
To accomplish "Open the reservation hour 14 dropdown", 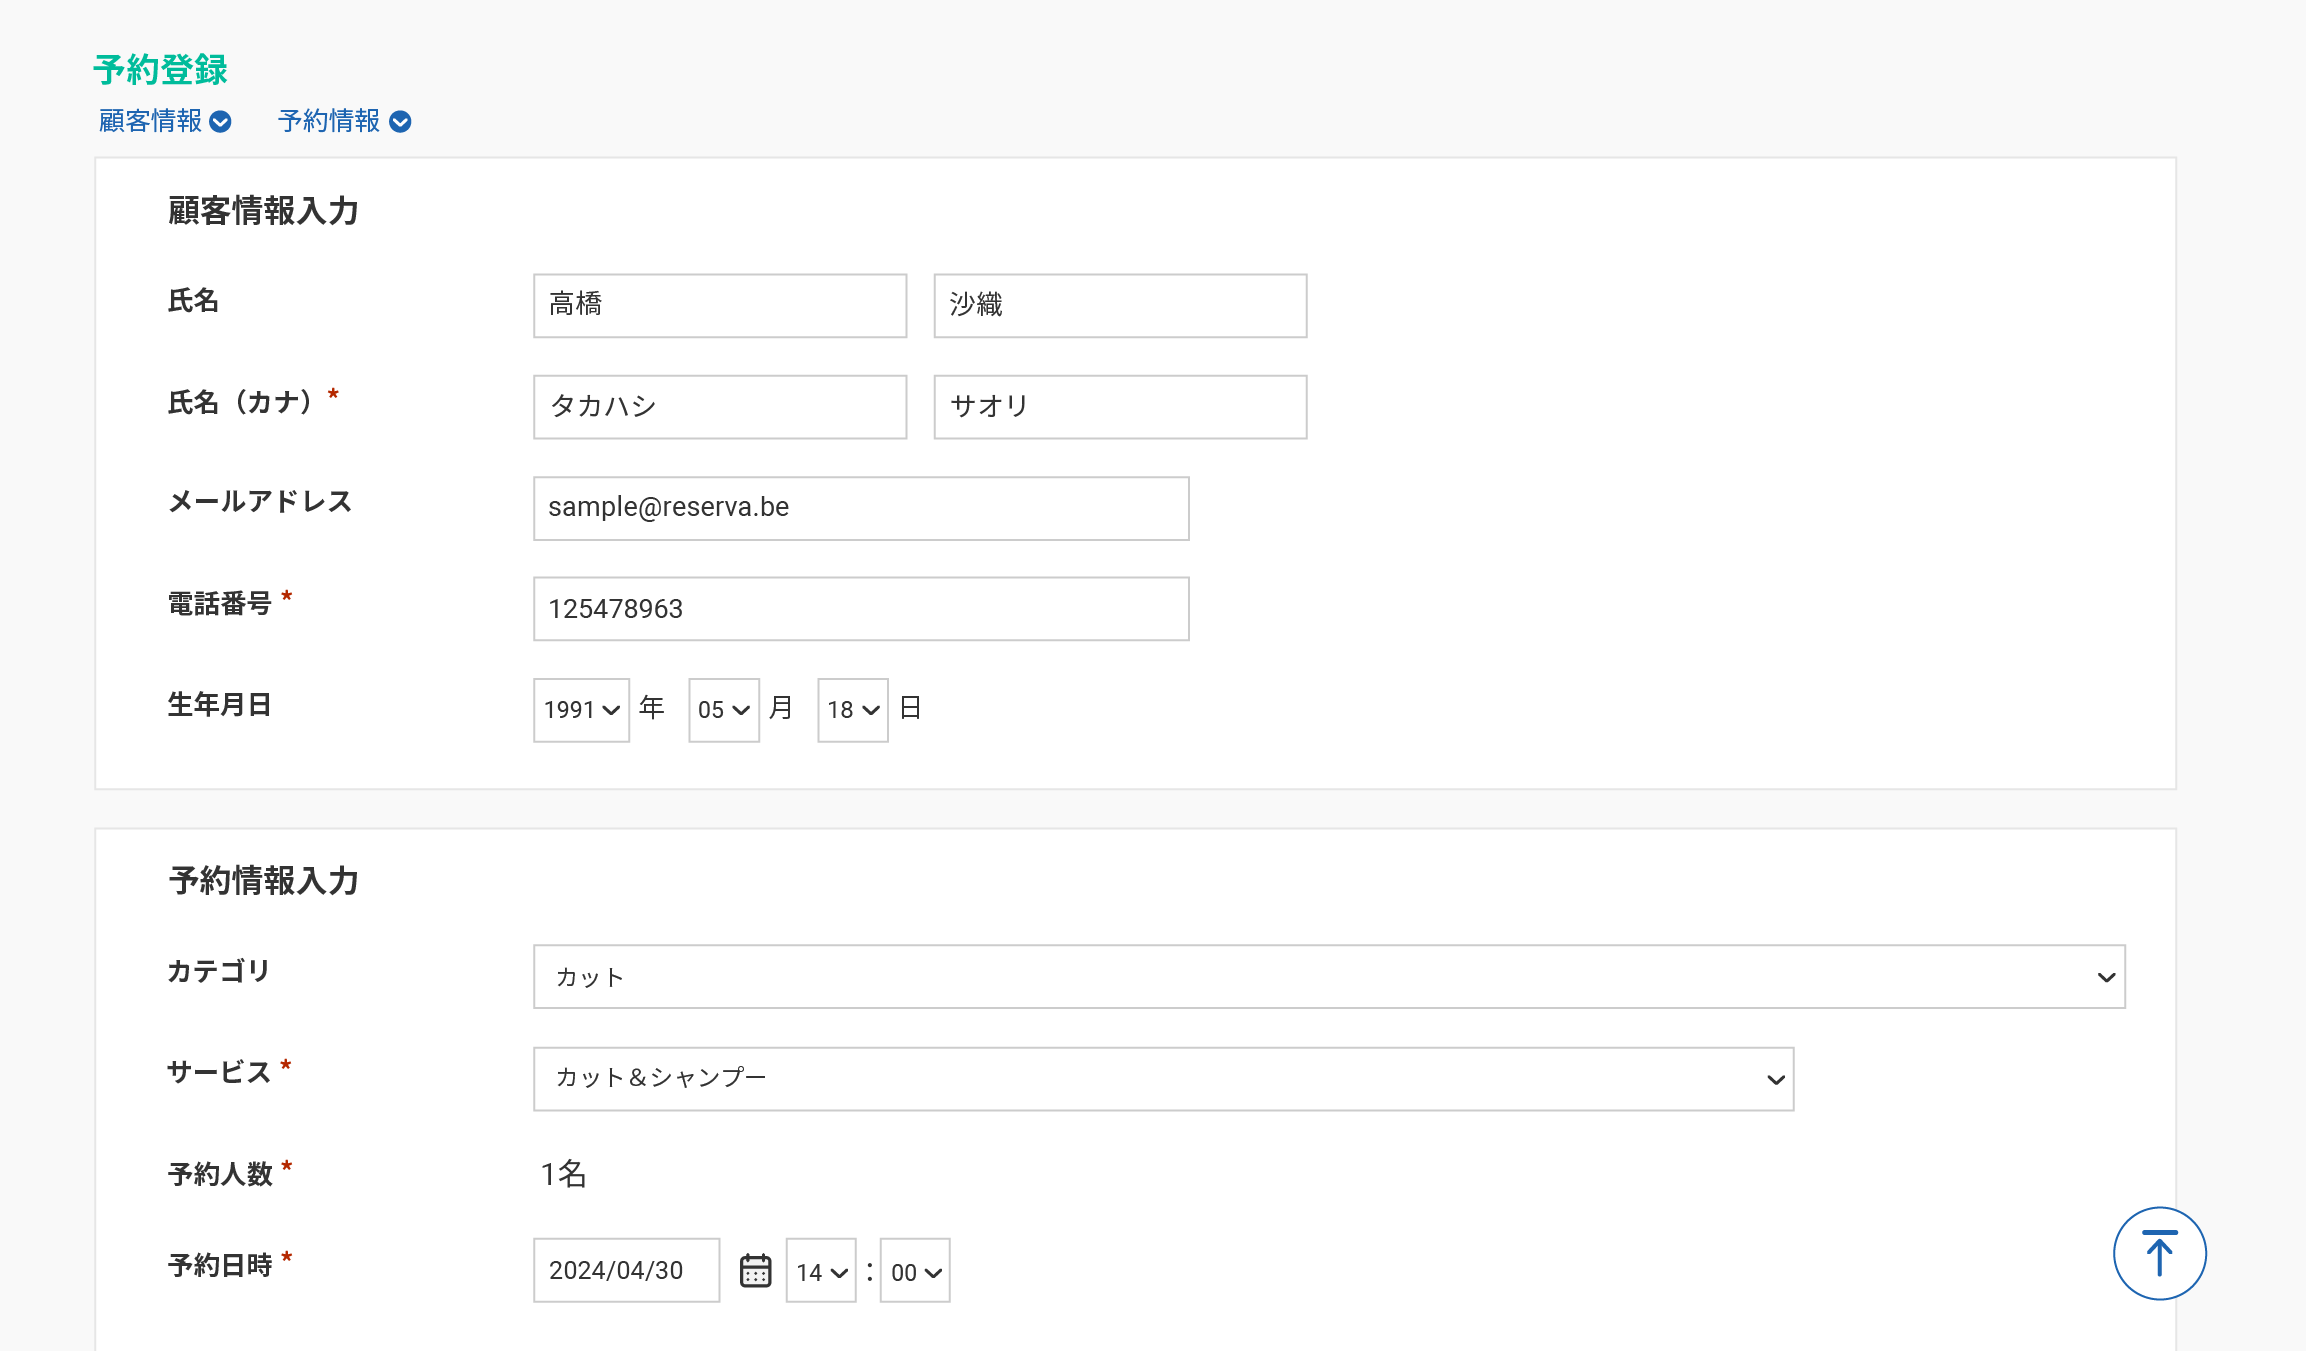I will coord(820,1272).
